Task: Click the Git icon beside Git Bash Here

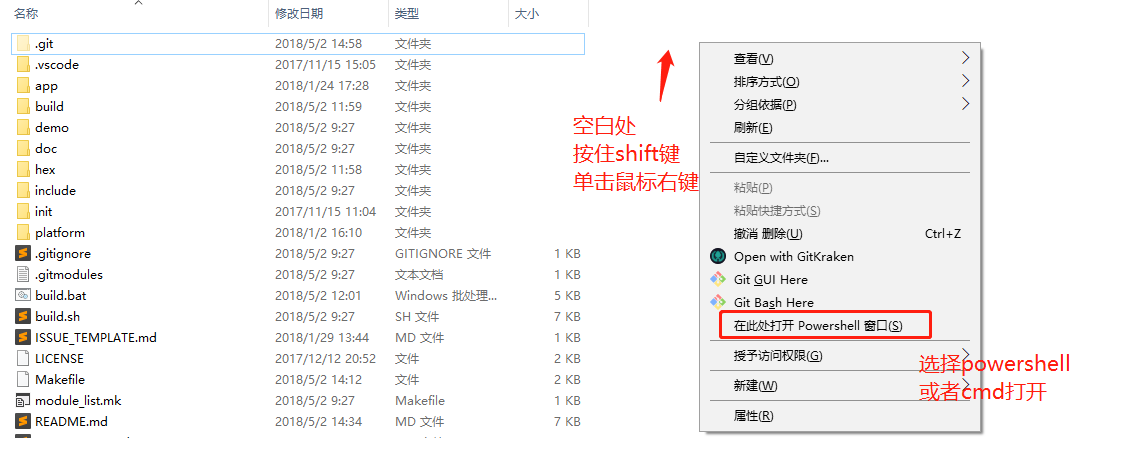Action: click(x=717, y=302)
